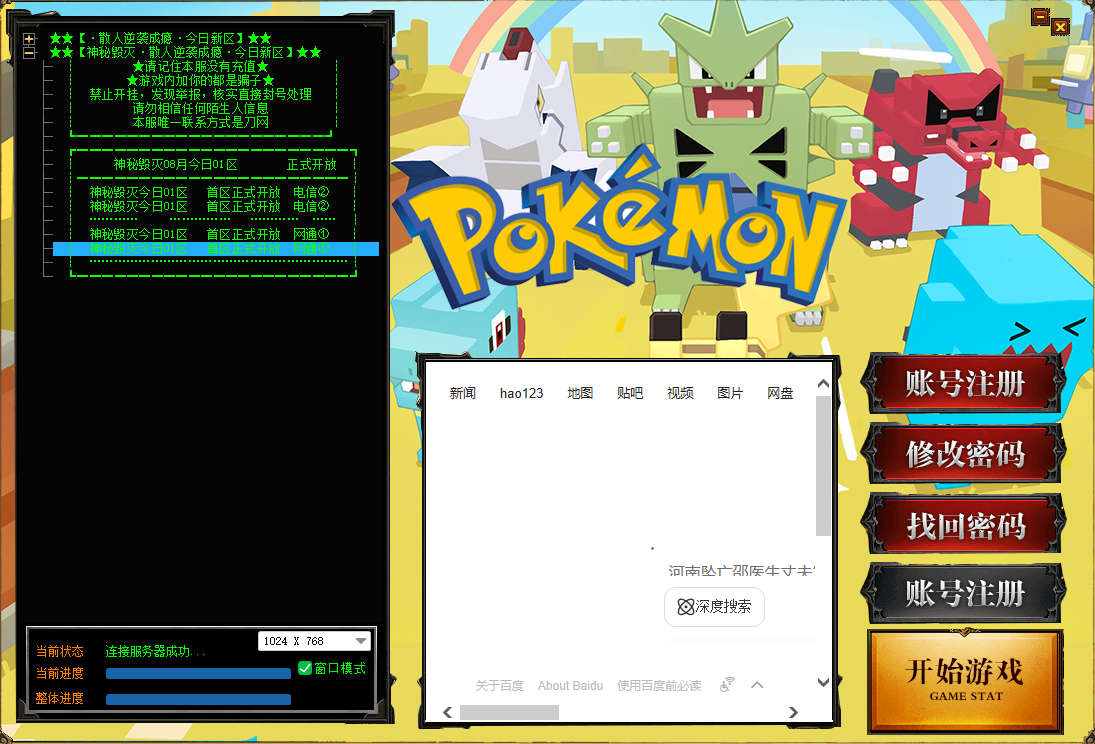Open 地图 in Baidu navigation
1095x744 pixels.
(580, 393)
